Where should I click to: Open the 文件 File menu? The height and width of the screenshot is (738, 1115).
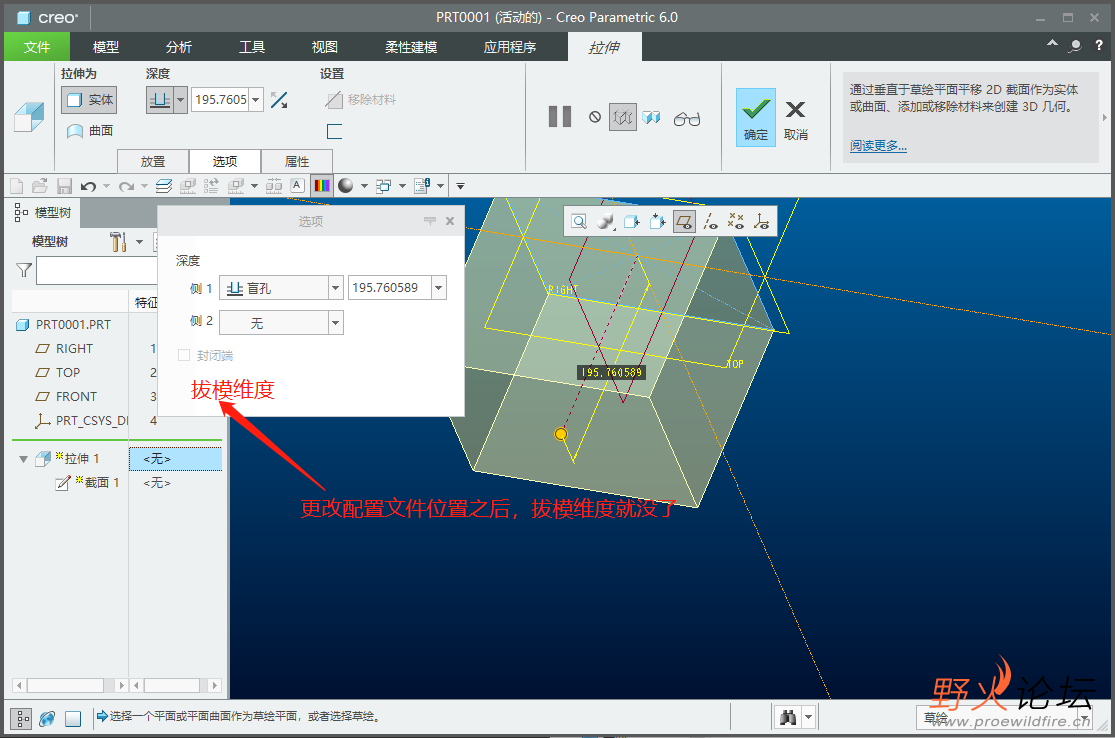pyautogui.click(x=37, y=47)
